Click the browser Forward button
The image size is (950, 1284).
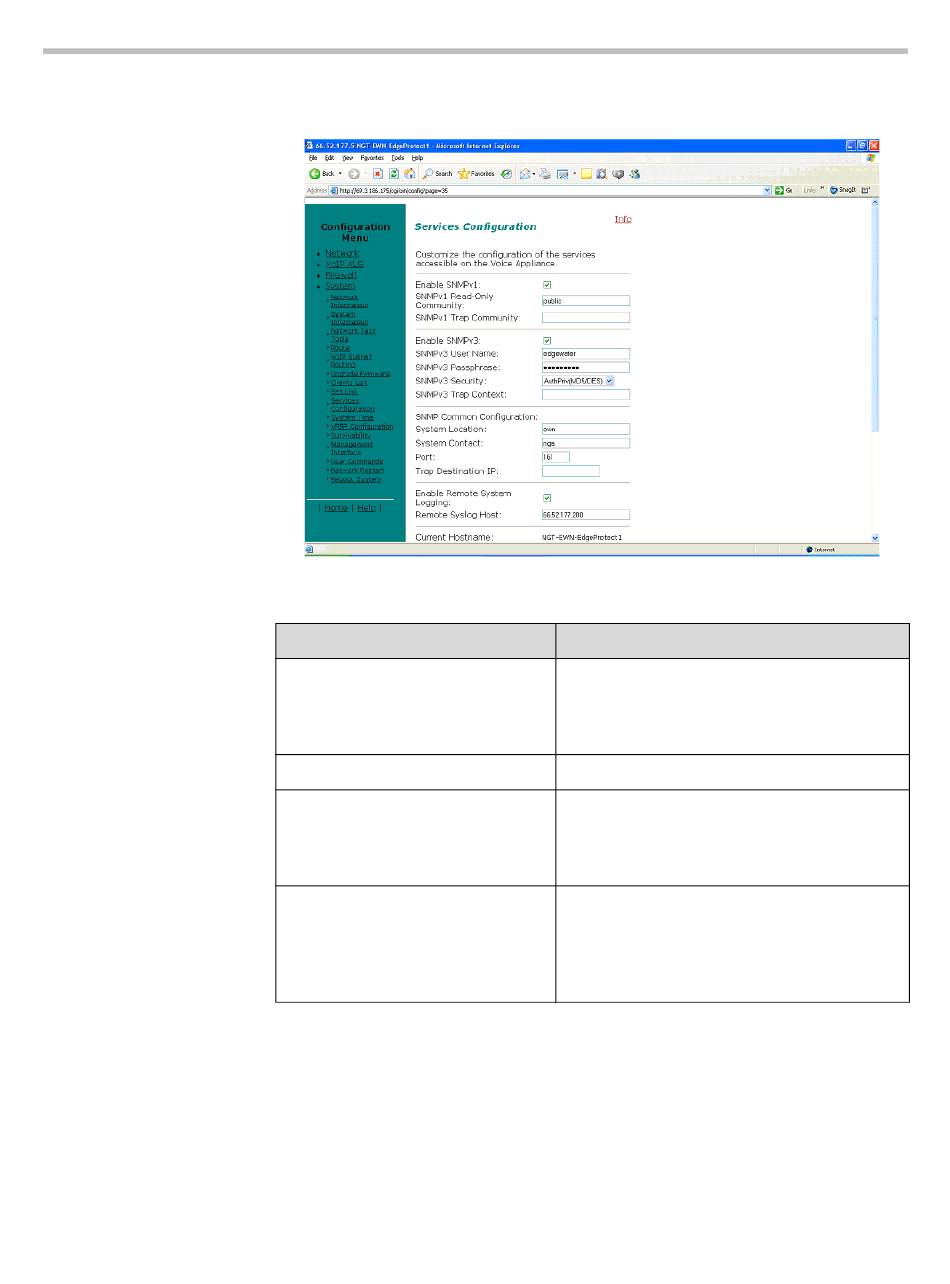tap(352, 174)
